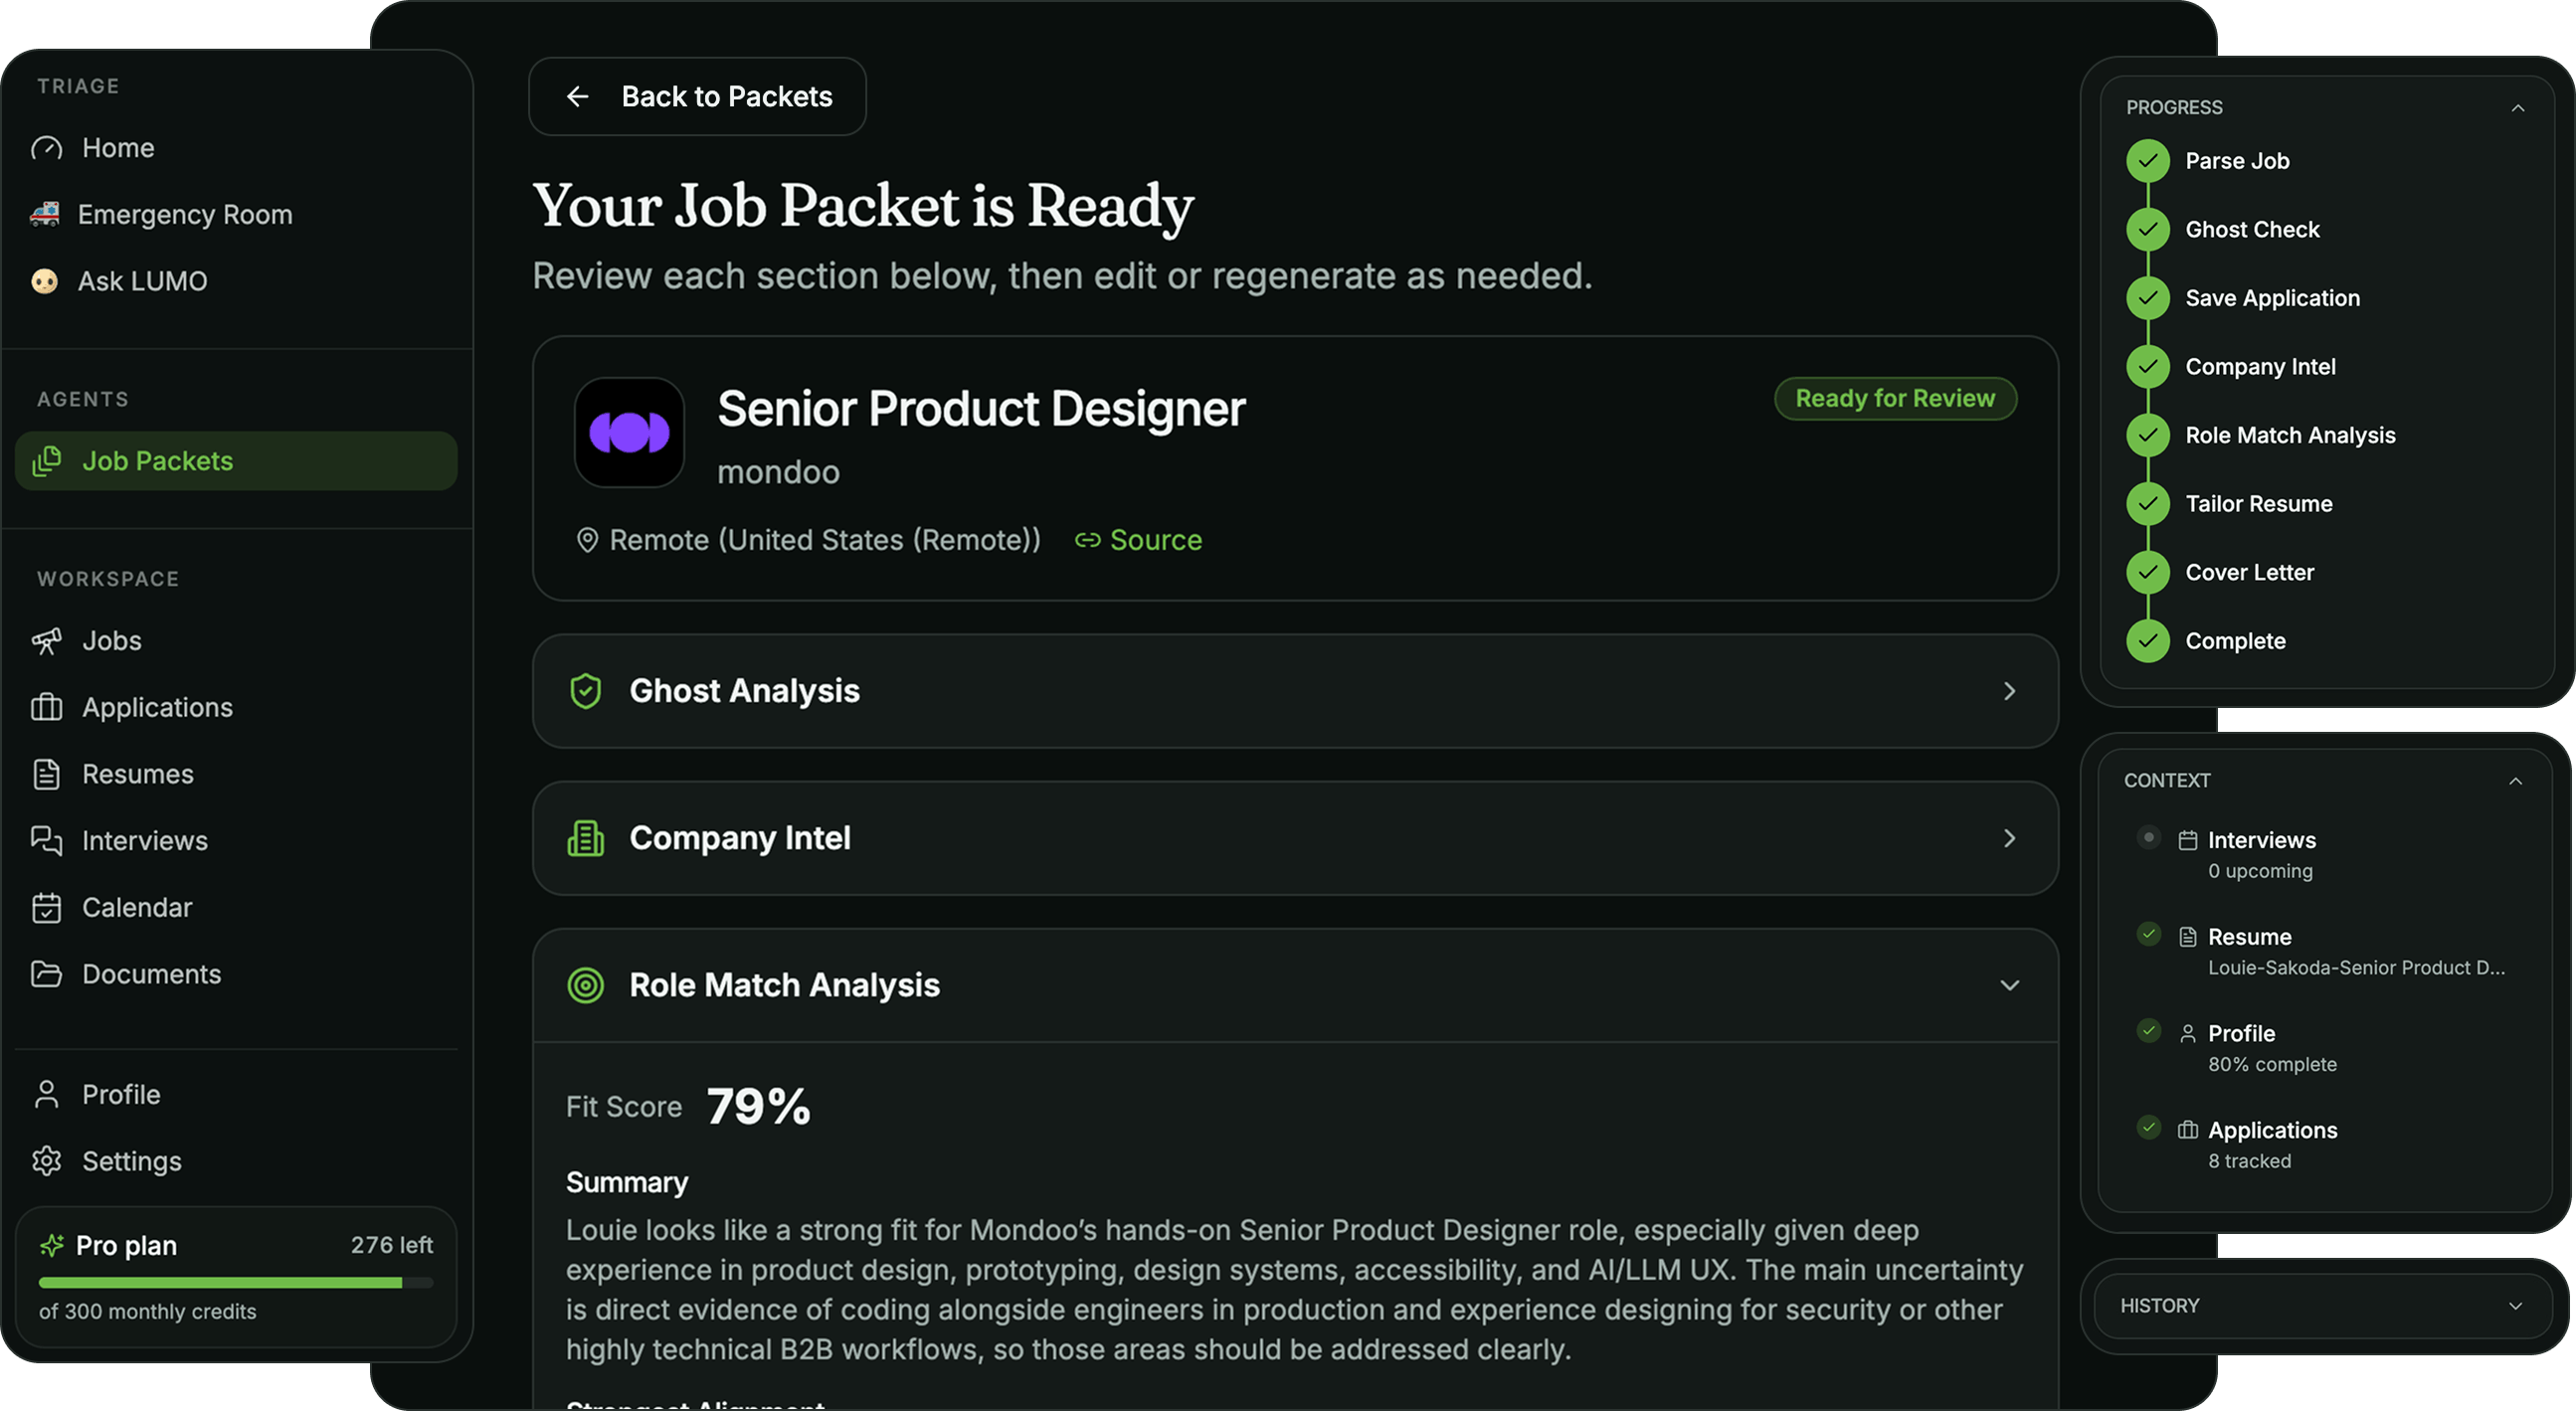Viewport: 2576px width, 1411px height.
Task: Click the Settings gear icon
Action: click(47, 1161)
